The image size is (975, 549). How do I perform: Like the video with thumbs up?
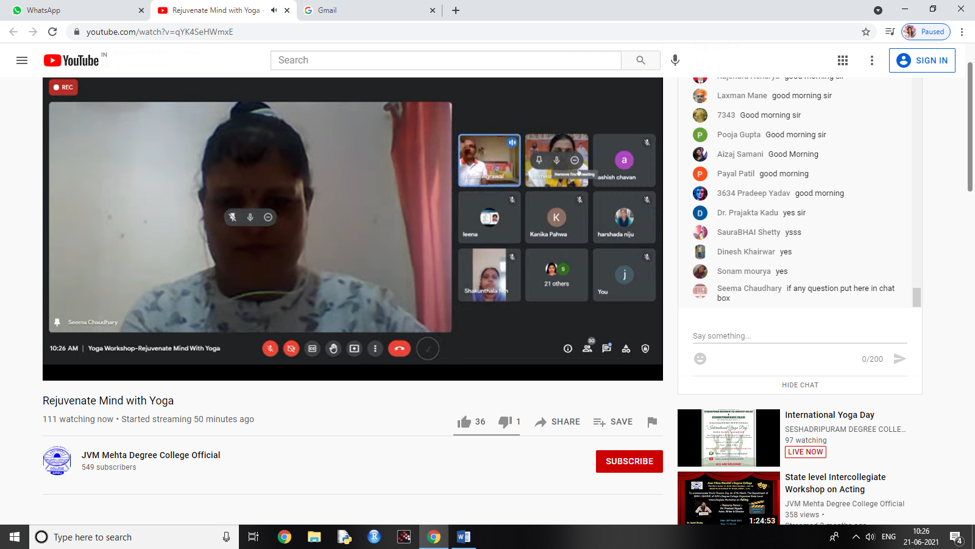[x=471, y=422]
